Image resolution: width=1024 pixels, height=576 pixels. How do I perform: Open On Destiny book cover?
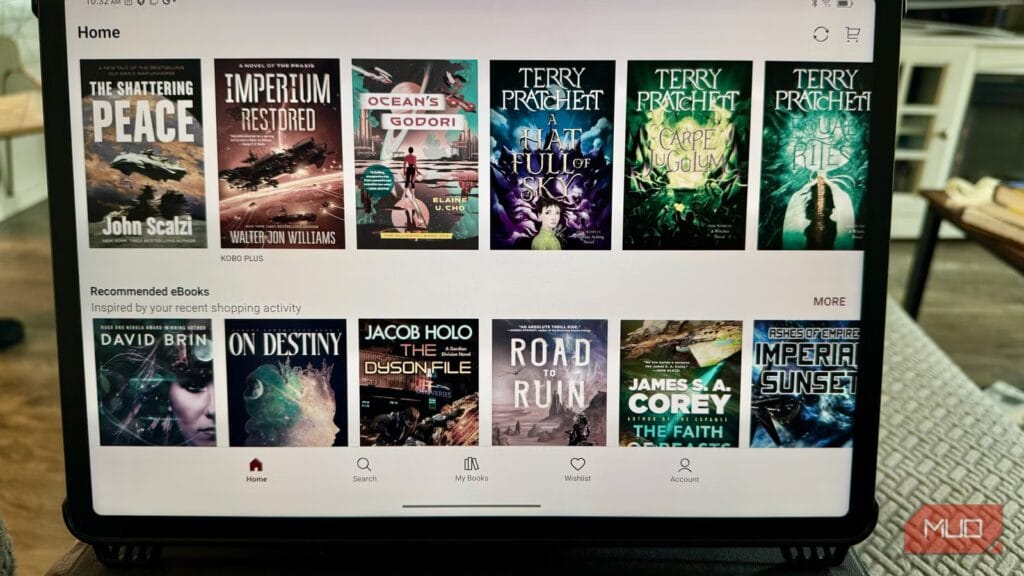coord(286,383)
